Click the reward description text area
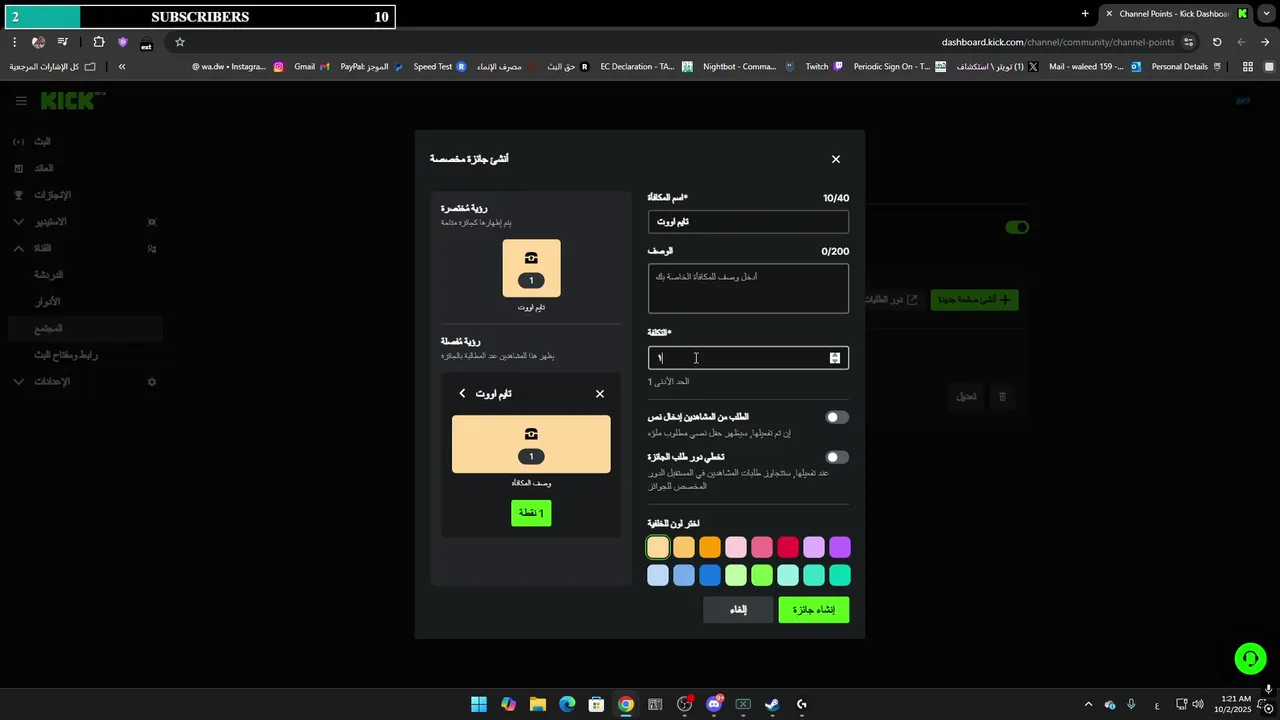This screenshot has height=720, width=1280. click(x=748, y=288)
